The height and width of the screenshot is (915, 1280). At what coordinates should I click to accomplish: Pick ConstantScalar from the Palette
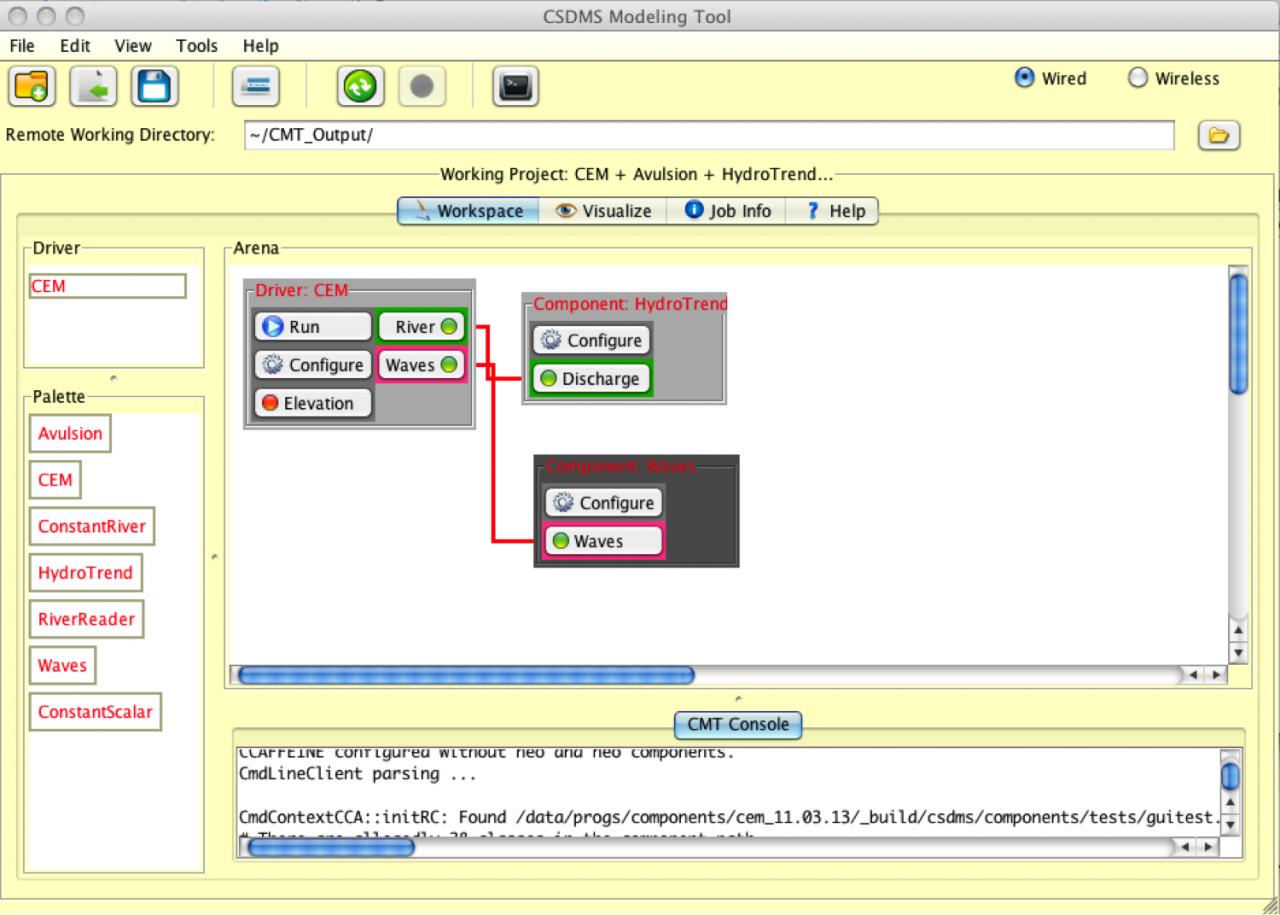[95, 712]
